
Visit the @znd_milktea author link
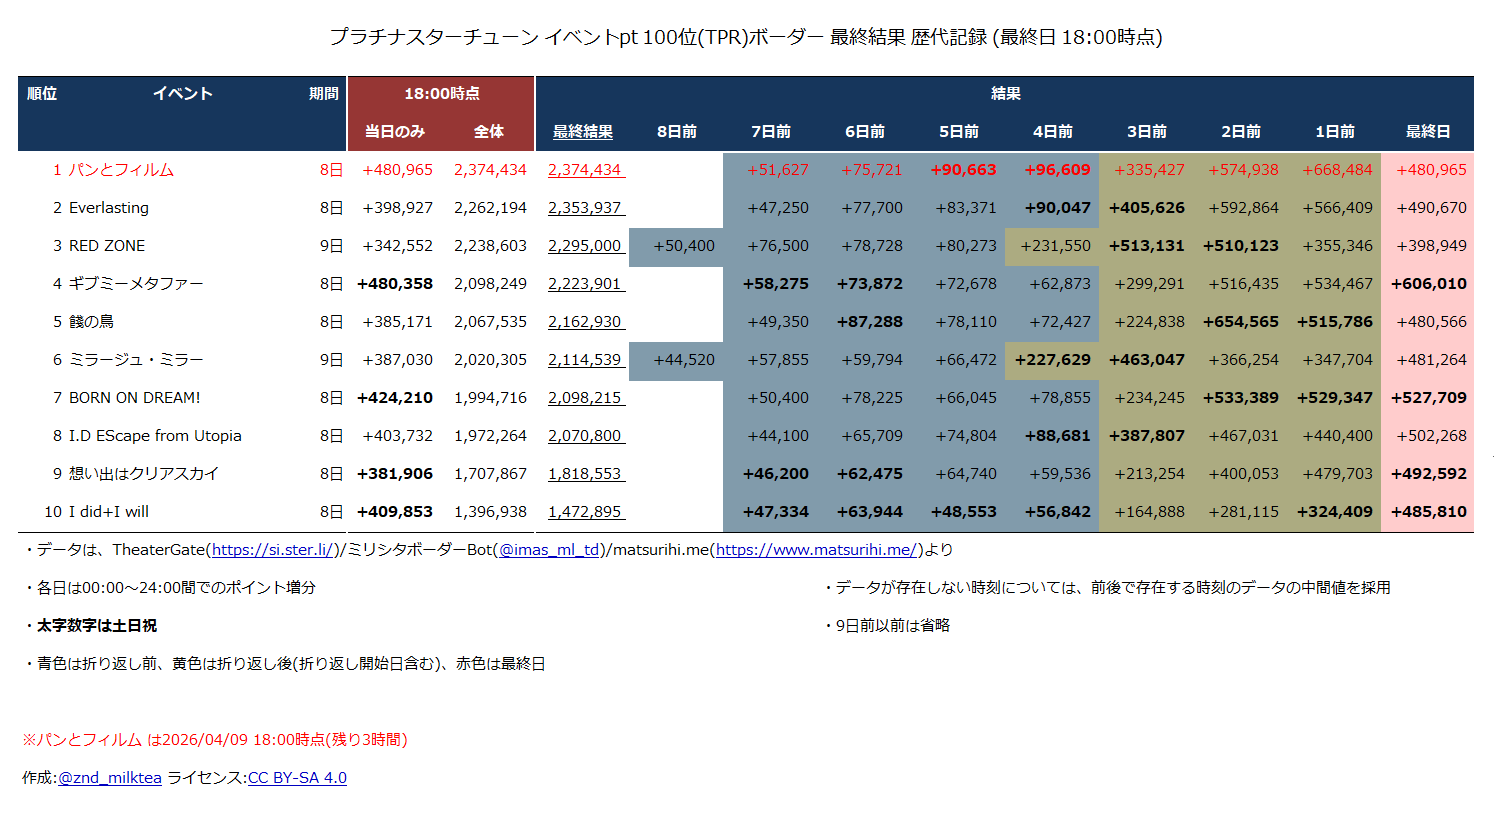coord(110,778)
